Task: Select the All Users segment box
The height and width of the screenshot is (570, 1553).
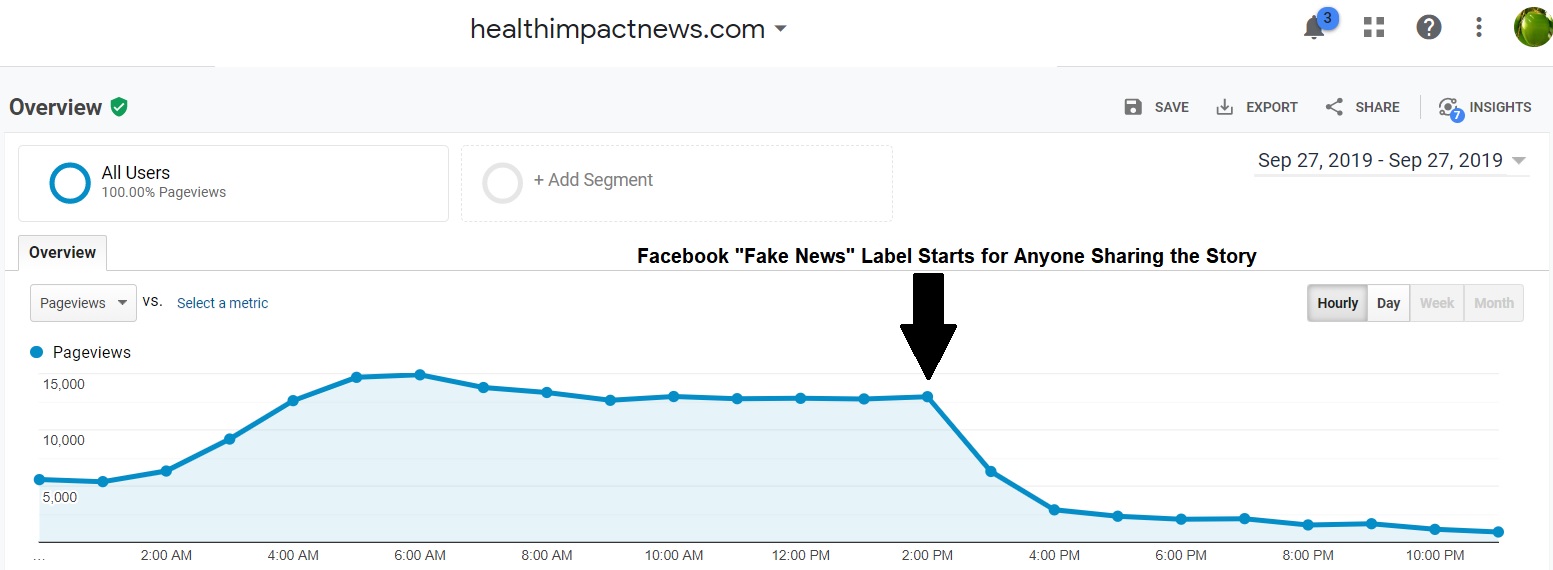Action: [233, 183]
